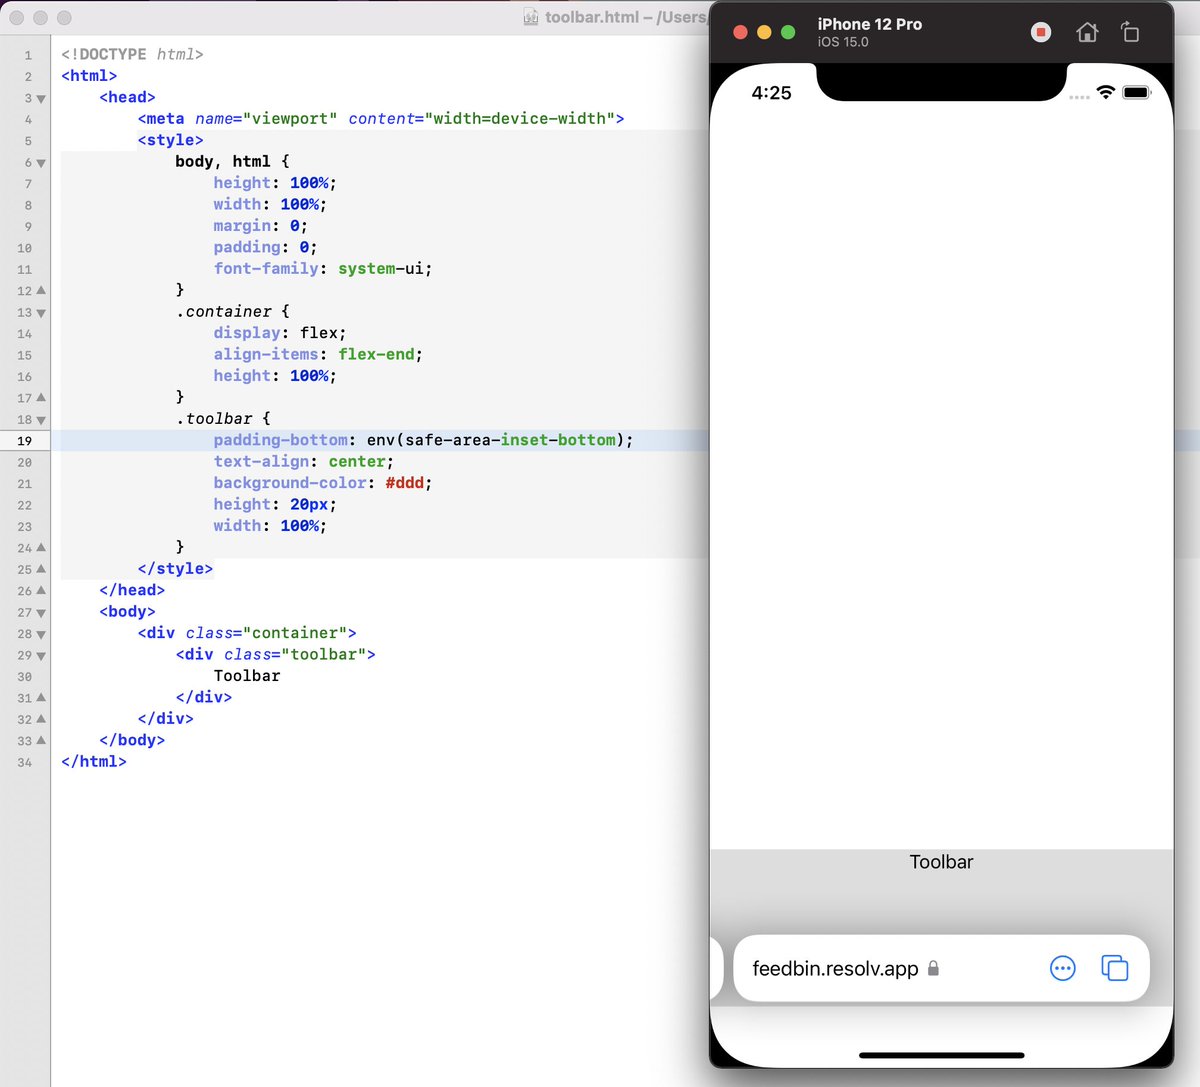Viewport: 1200px width, 1087px height.
Task: Collapse the body, html rule fold at line 6
Action: 41,162
